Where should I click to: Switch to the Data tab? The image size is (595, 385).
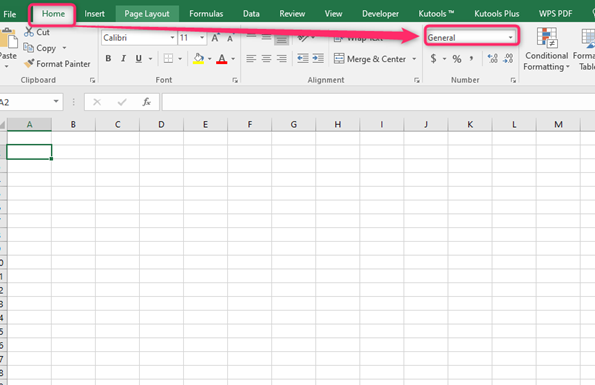click(x=251, y=14)
